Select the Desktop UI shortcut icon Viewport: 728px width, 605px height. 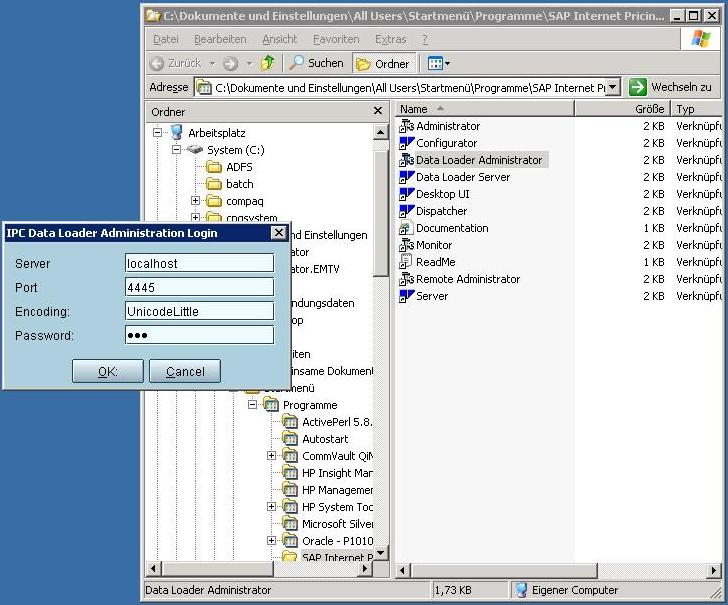(x=406, y=194)
